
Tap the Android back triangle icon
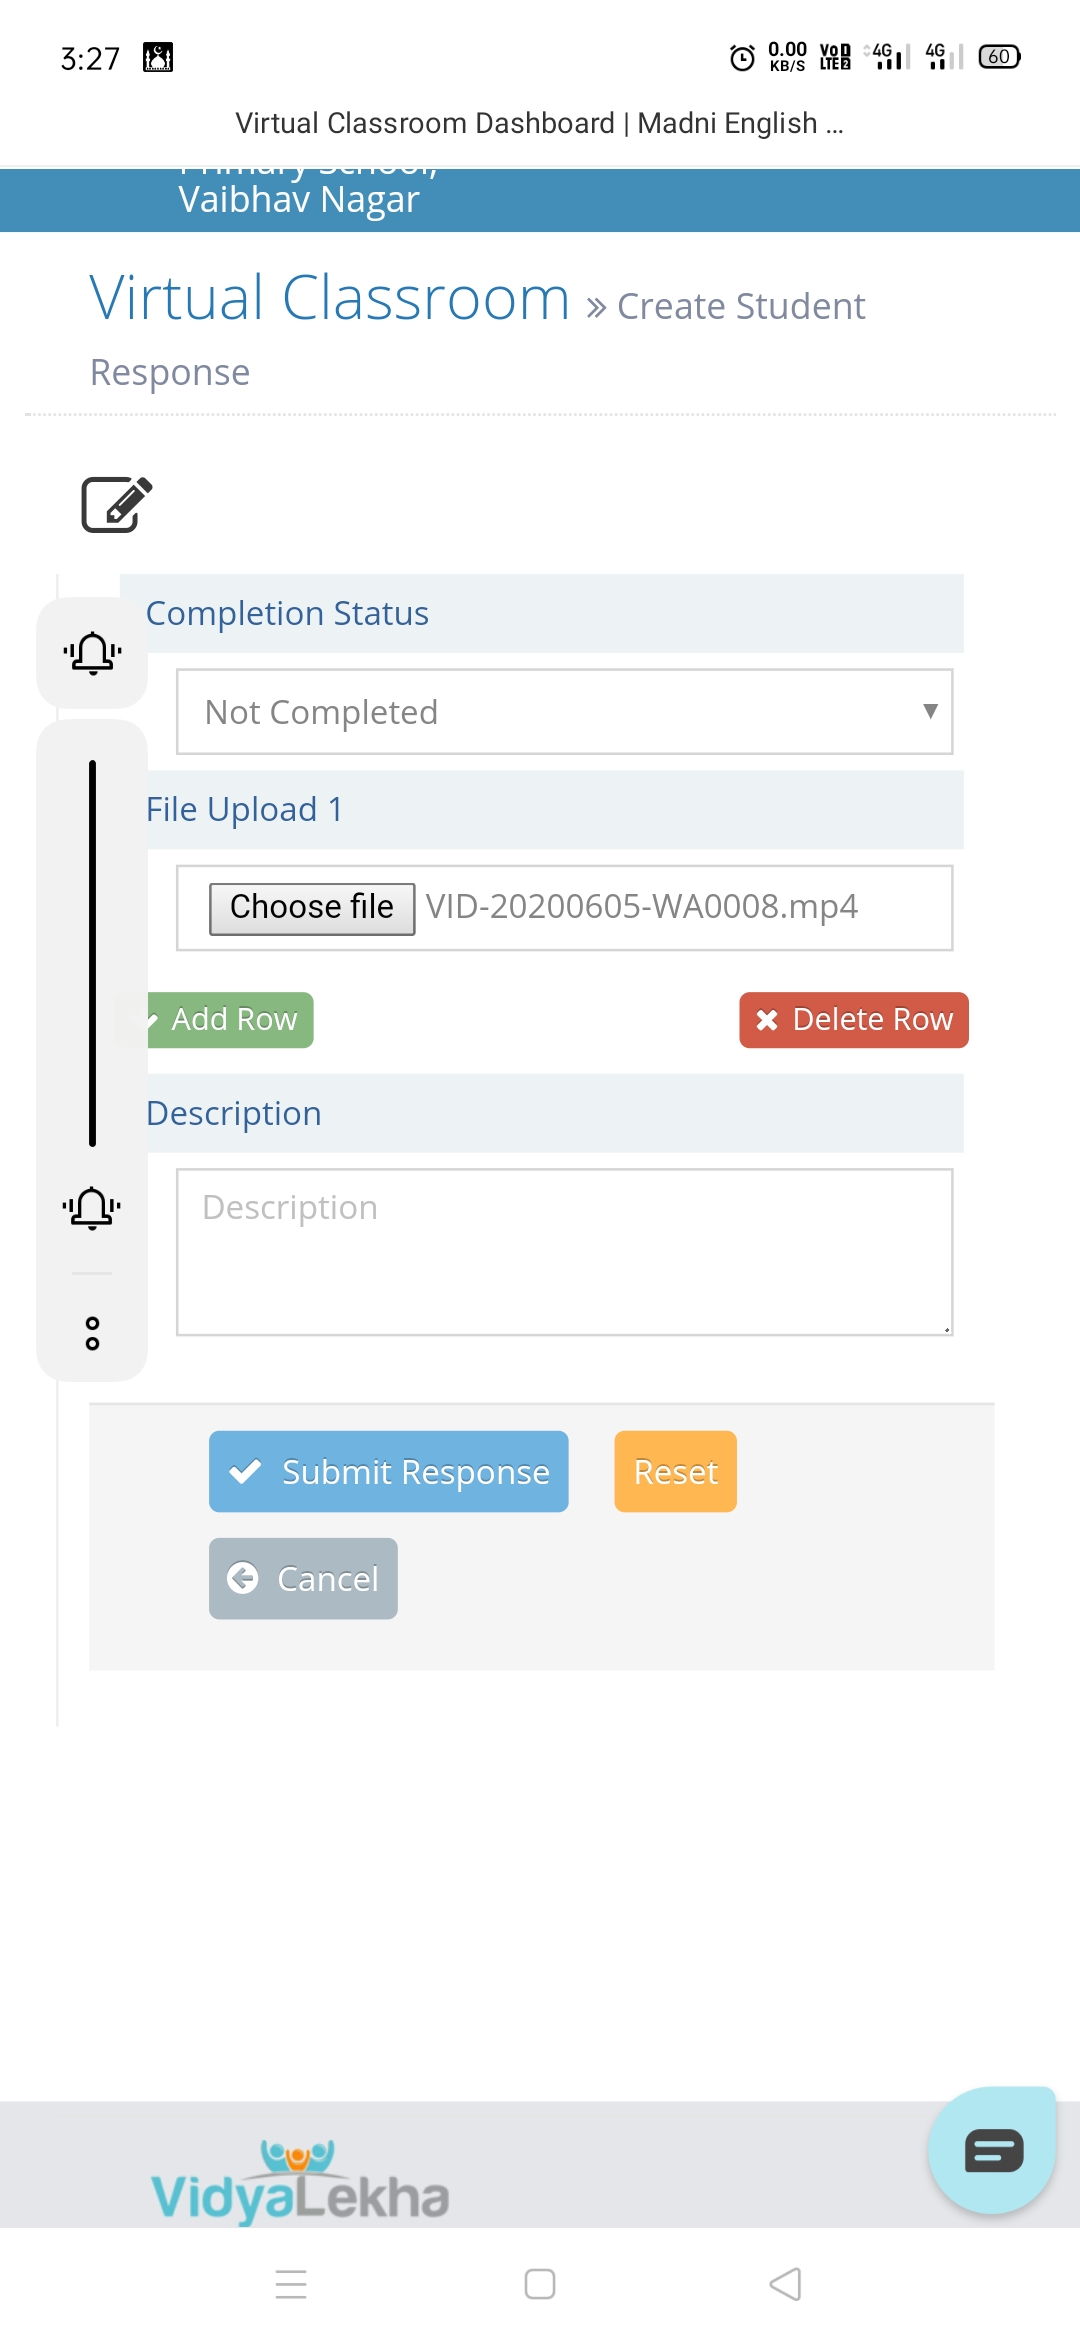tap(786, 2284)
